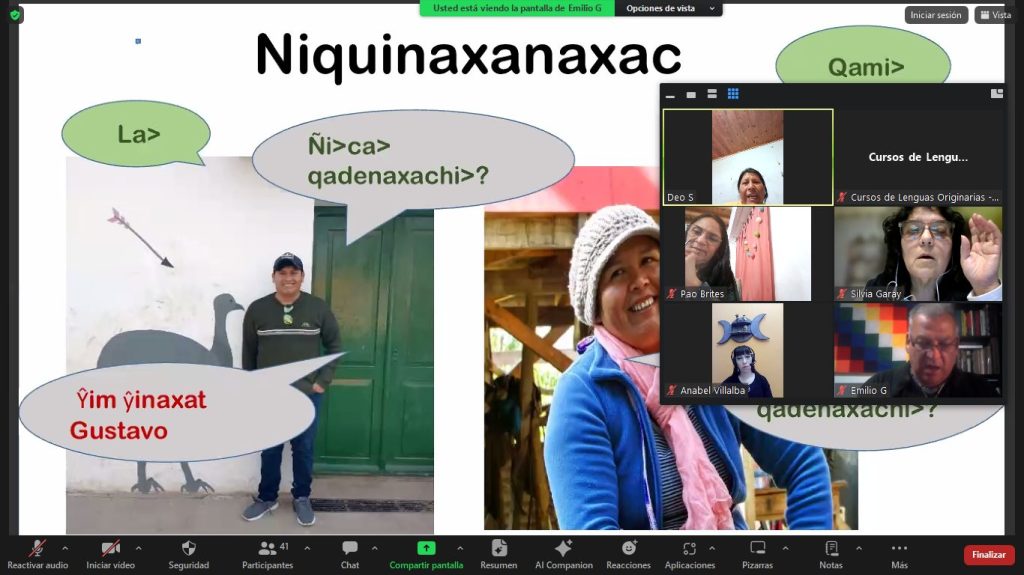1024x575 pixels.
Task: Expand video options chevron beside Iniciar video
Action: click(138, 548)
